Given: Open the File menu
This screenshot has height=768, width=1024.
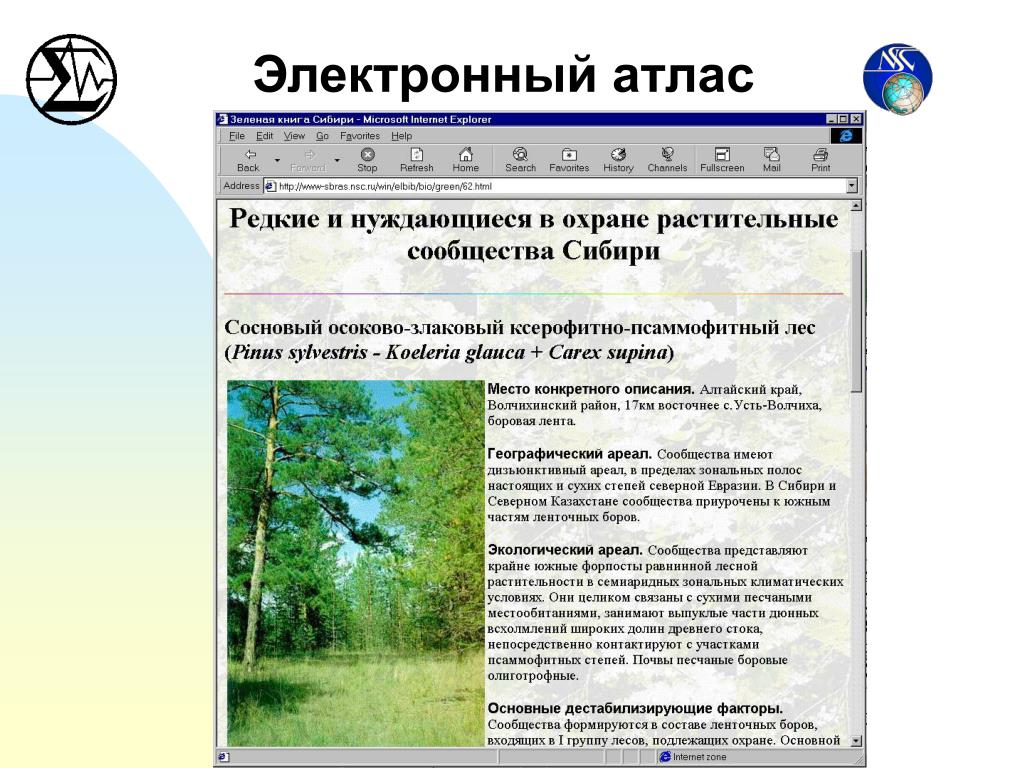Looking at the screenshot, I should coord(236,136).
